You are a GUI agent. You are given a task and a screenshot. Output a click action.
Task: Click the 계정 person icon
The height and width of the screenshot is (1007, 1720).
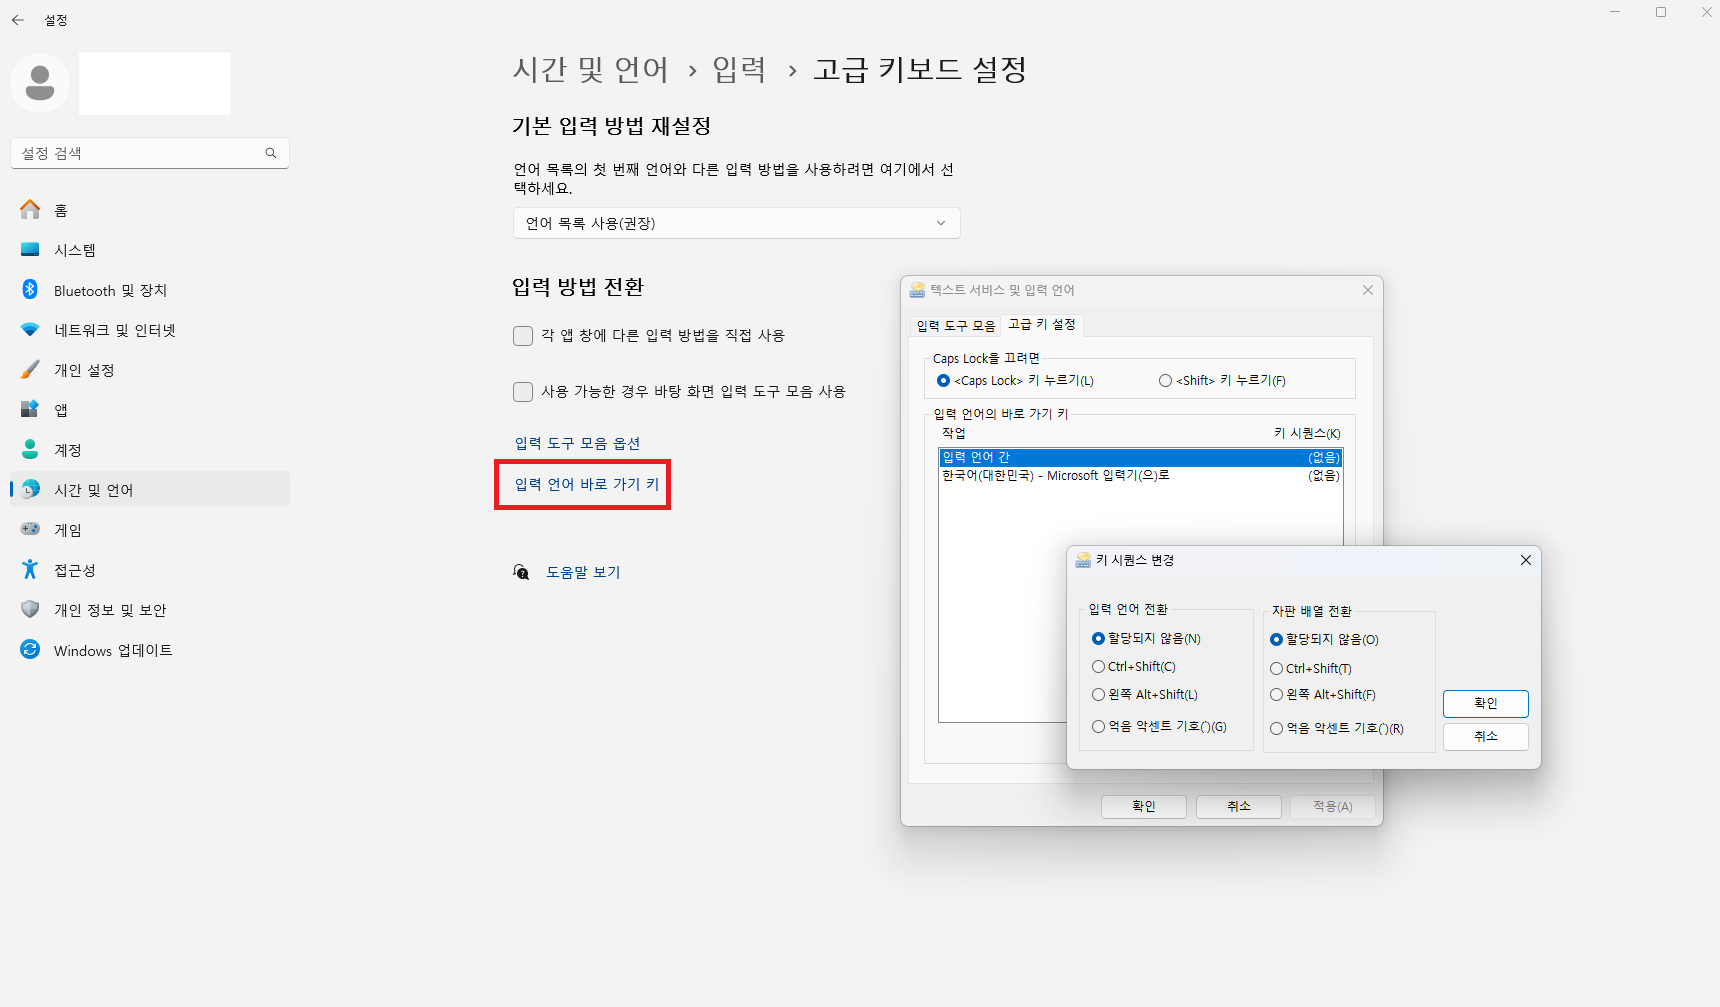click(x=30, y=450)
